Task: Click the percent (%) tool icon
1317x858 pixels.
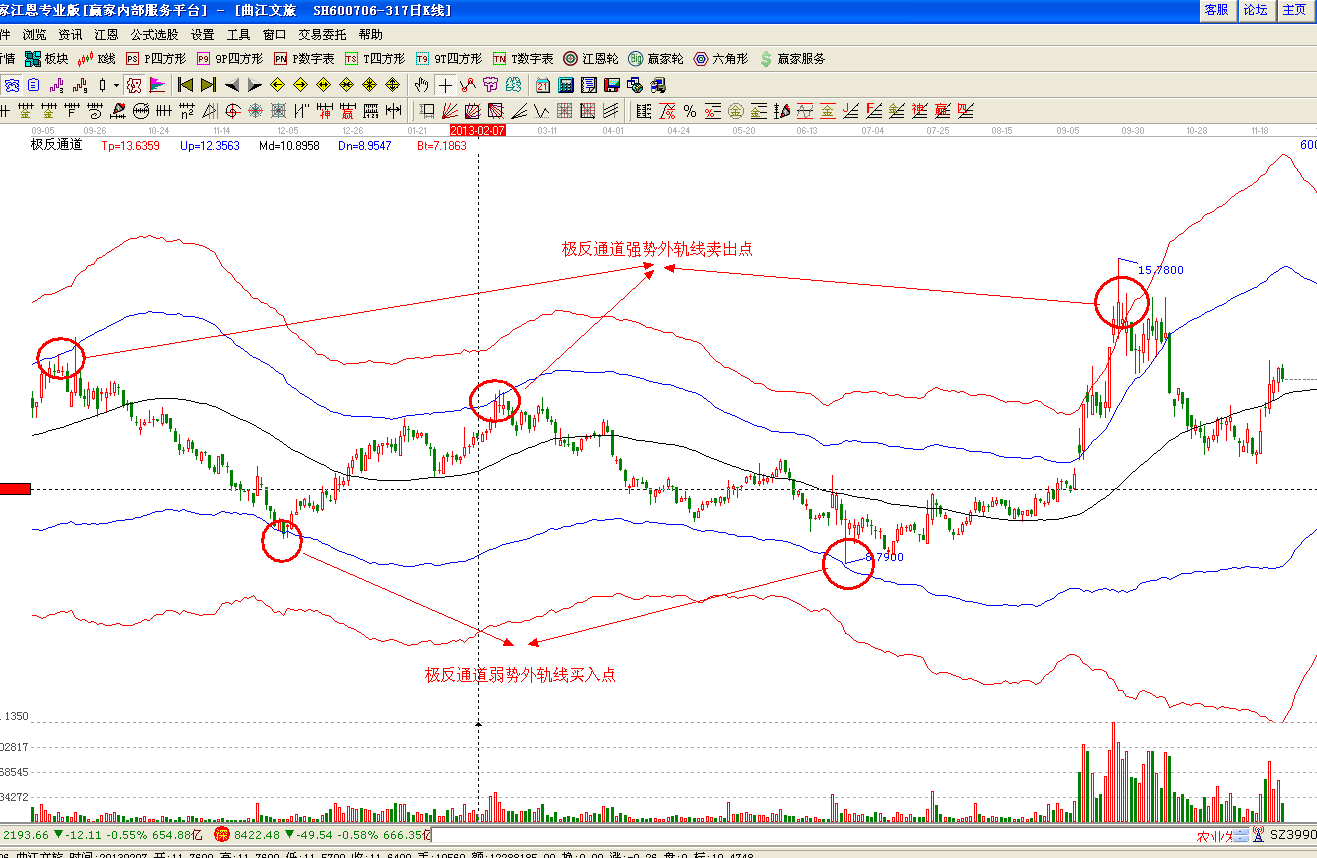Action: pos(691,111)
